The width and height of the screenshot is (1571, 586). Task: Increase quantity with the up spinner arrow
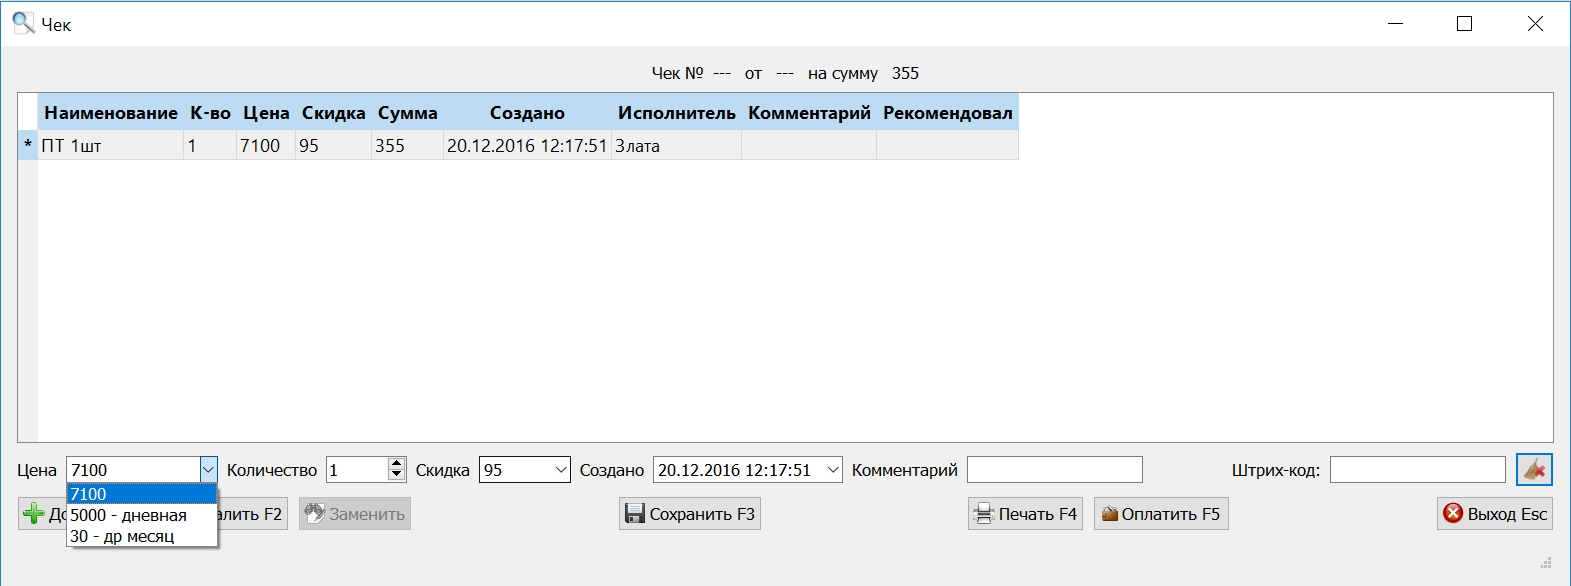click(397, 463)
